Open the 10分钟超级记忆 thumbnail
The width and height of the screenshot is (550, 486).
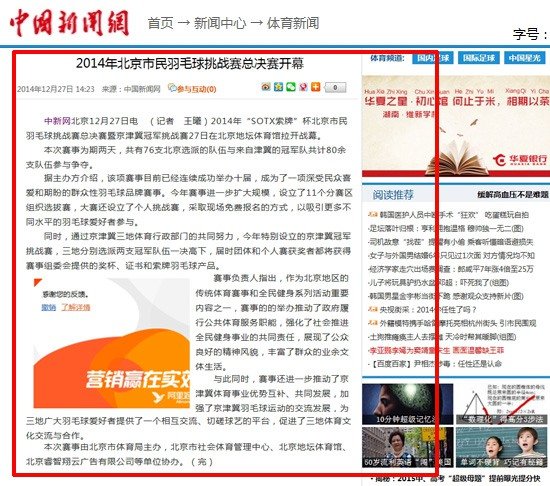(407, 404)
